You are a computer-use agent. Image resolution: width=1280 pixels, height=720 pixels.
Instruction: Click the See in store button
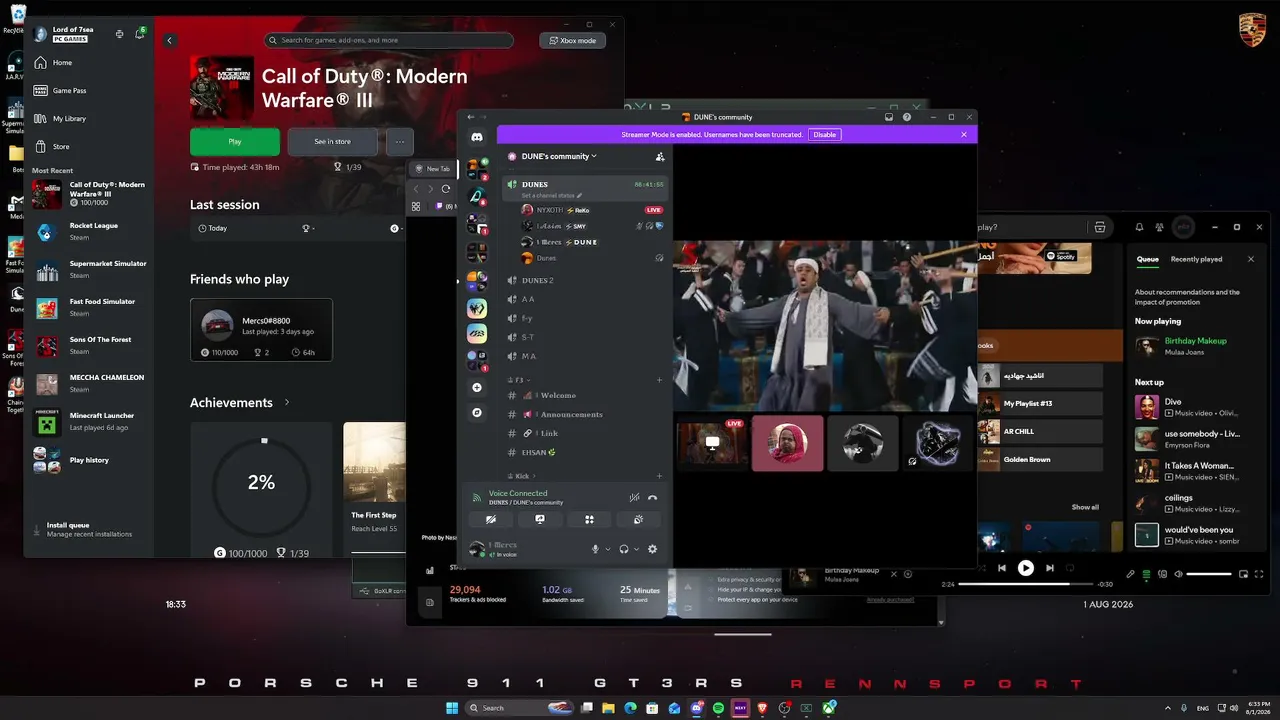tap(332, 142)
